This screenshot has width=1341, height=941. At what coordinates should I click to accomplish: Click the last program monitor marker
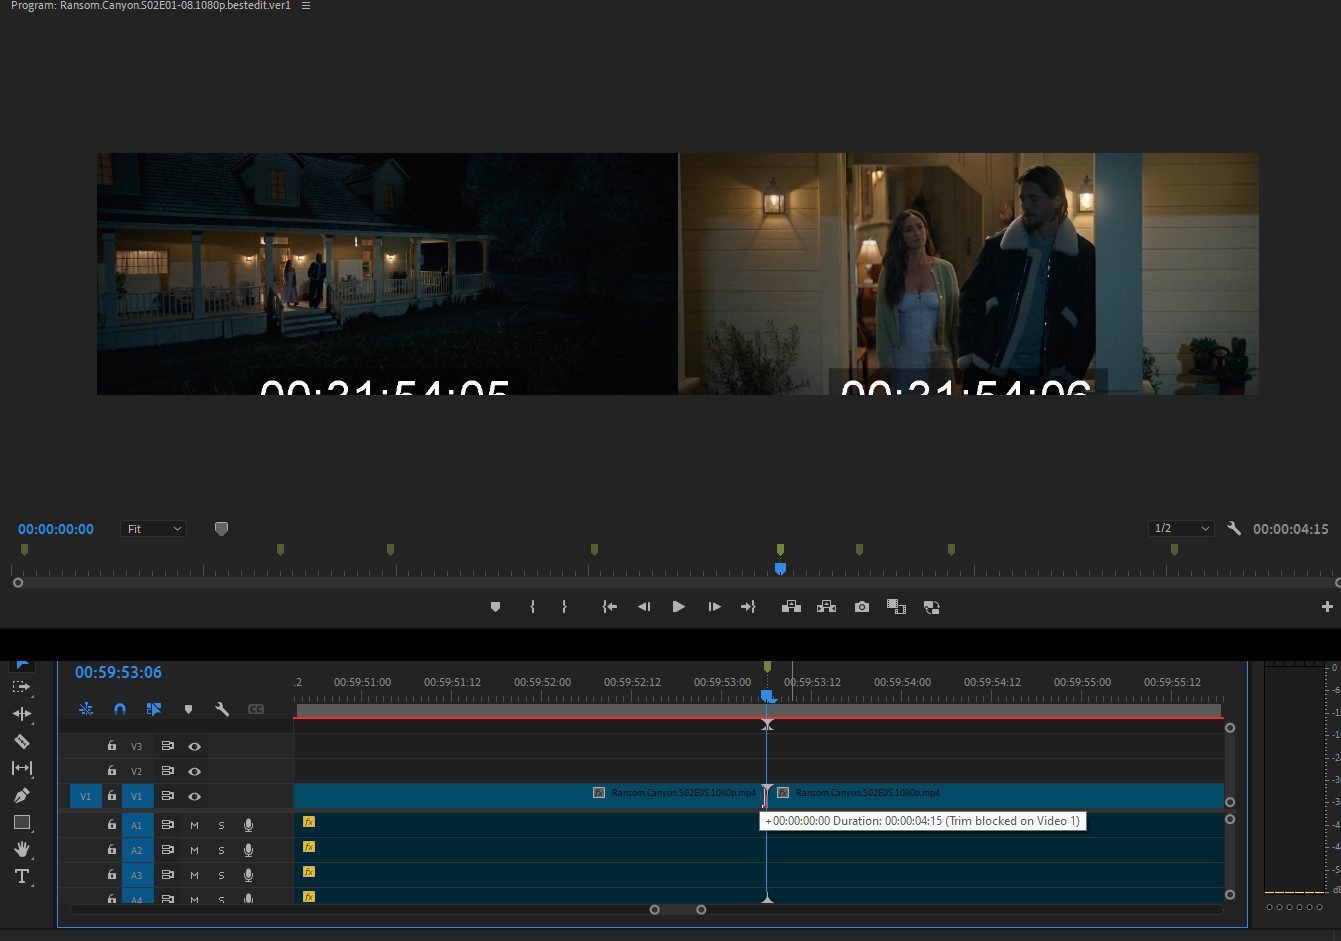tap(1174, 549)
